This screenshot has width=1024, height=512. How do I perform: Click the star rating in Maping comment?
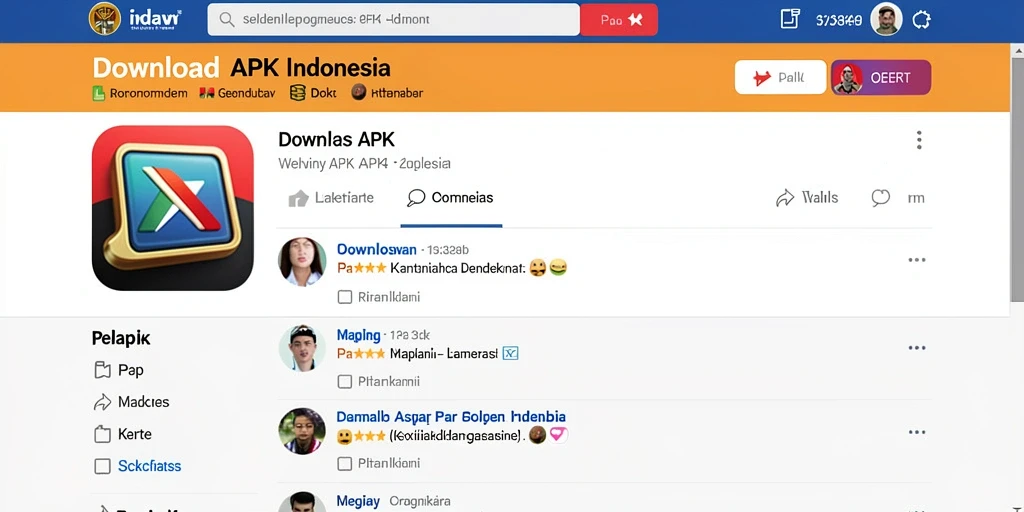pos(370,353)
